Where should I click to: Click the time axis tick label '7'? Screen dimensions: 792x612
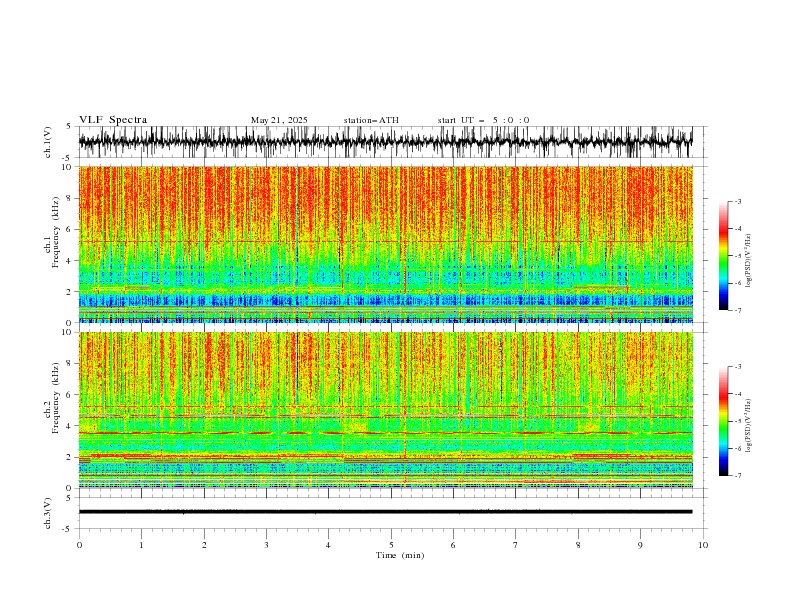516,545
